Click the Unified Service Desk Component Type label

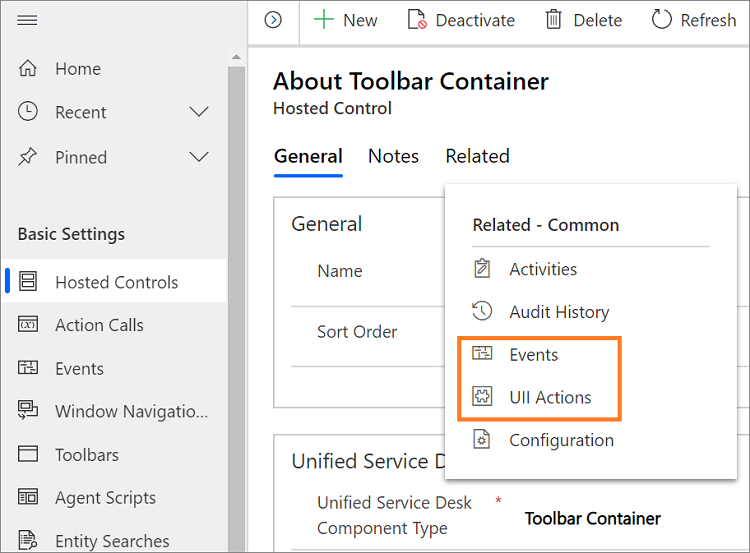[x=394, y=515]
